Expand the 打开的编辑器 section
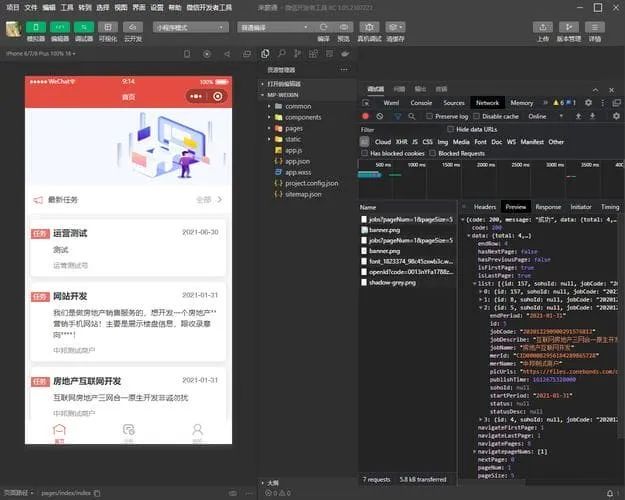625x500 pixels. 283,84
